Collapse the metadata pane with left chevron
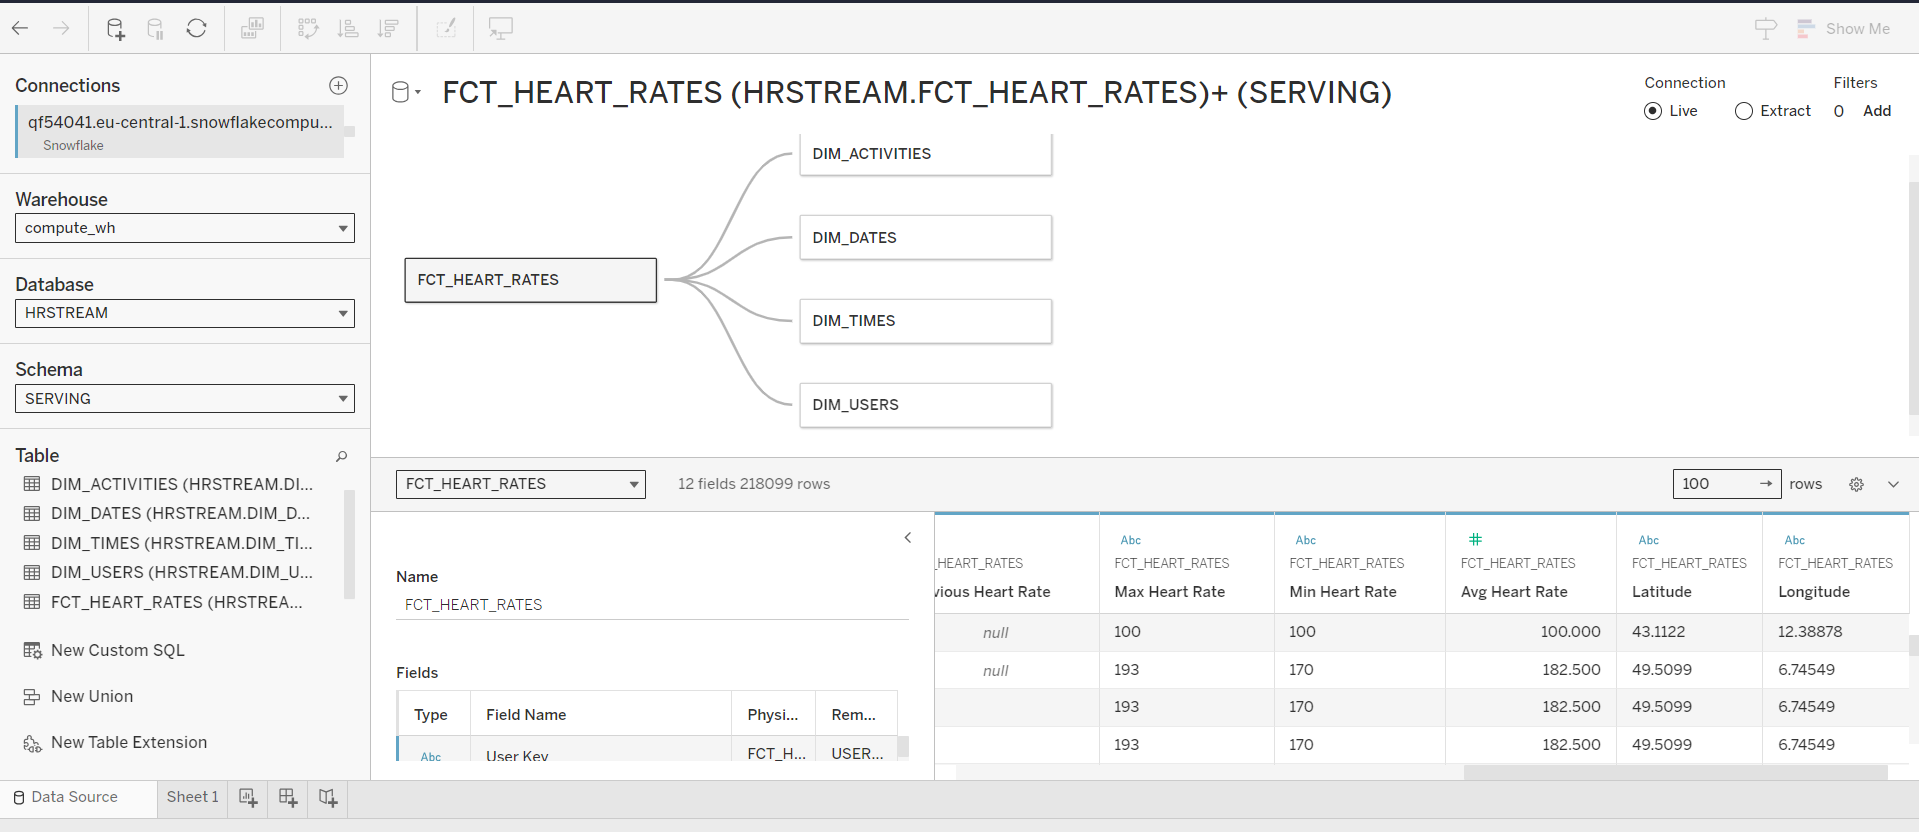Image resolution: width=1919 pixels, height=832 pixels. pos(908,537)
